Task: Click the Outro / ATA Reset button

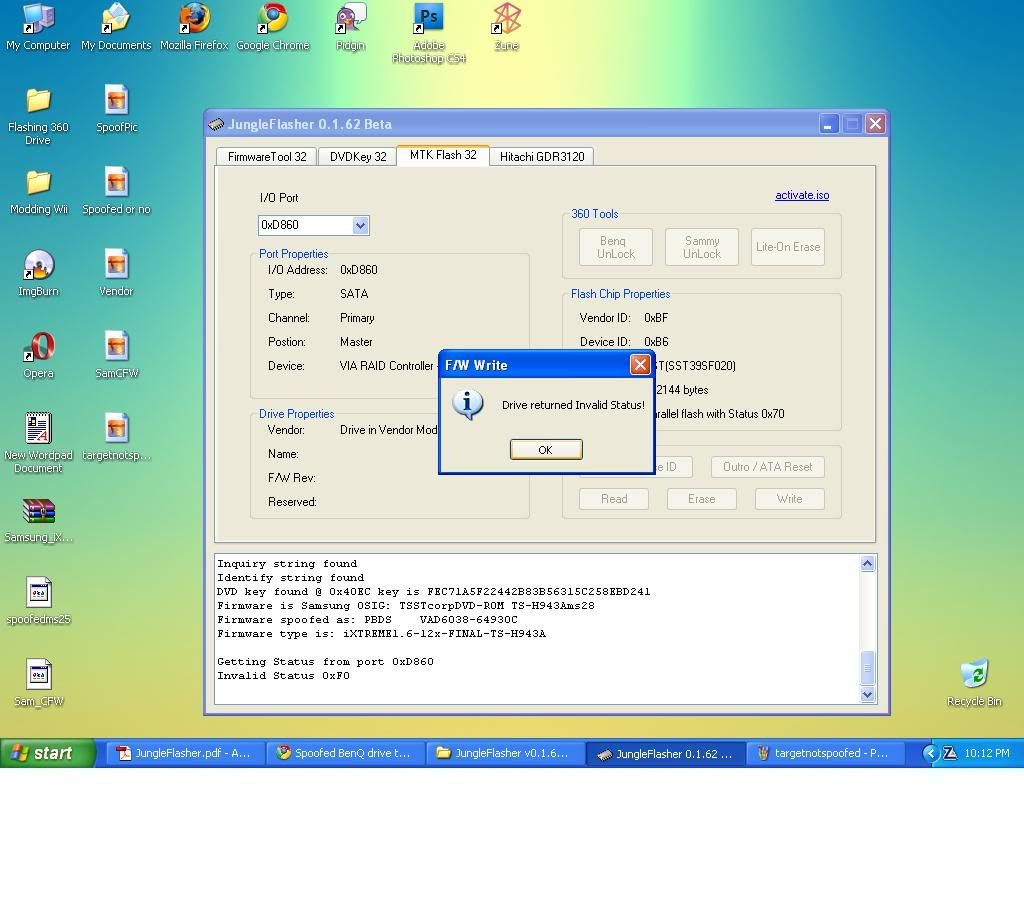Action: pos(767,467)
